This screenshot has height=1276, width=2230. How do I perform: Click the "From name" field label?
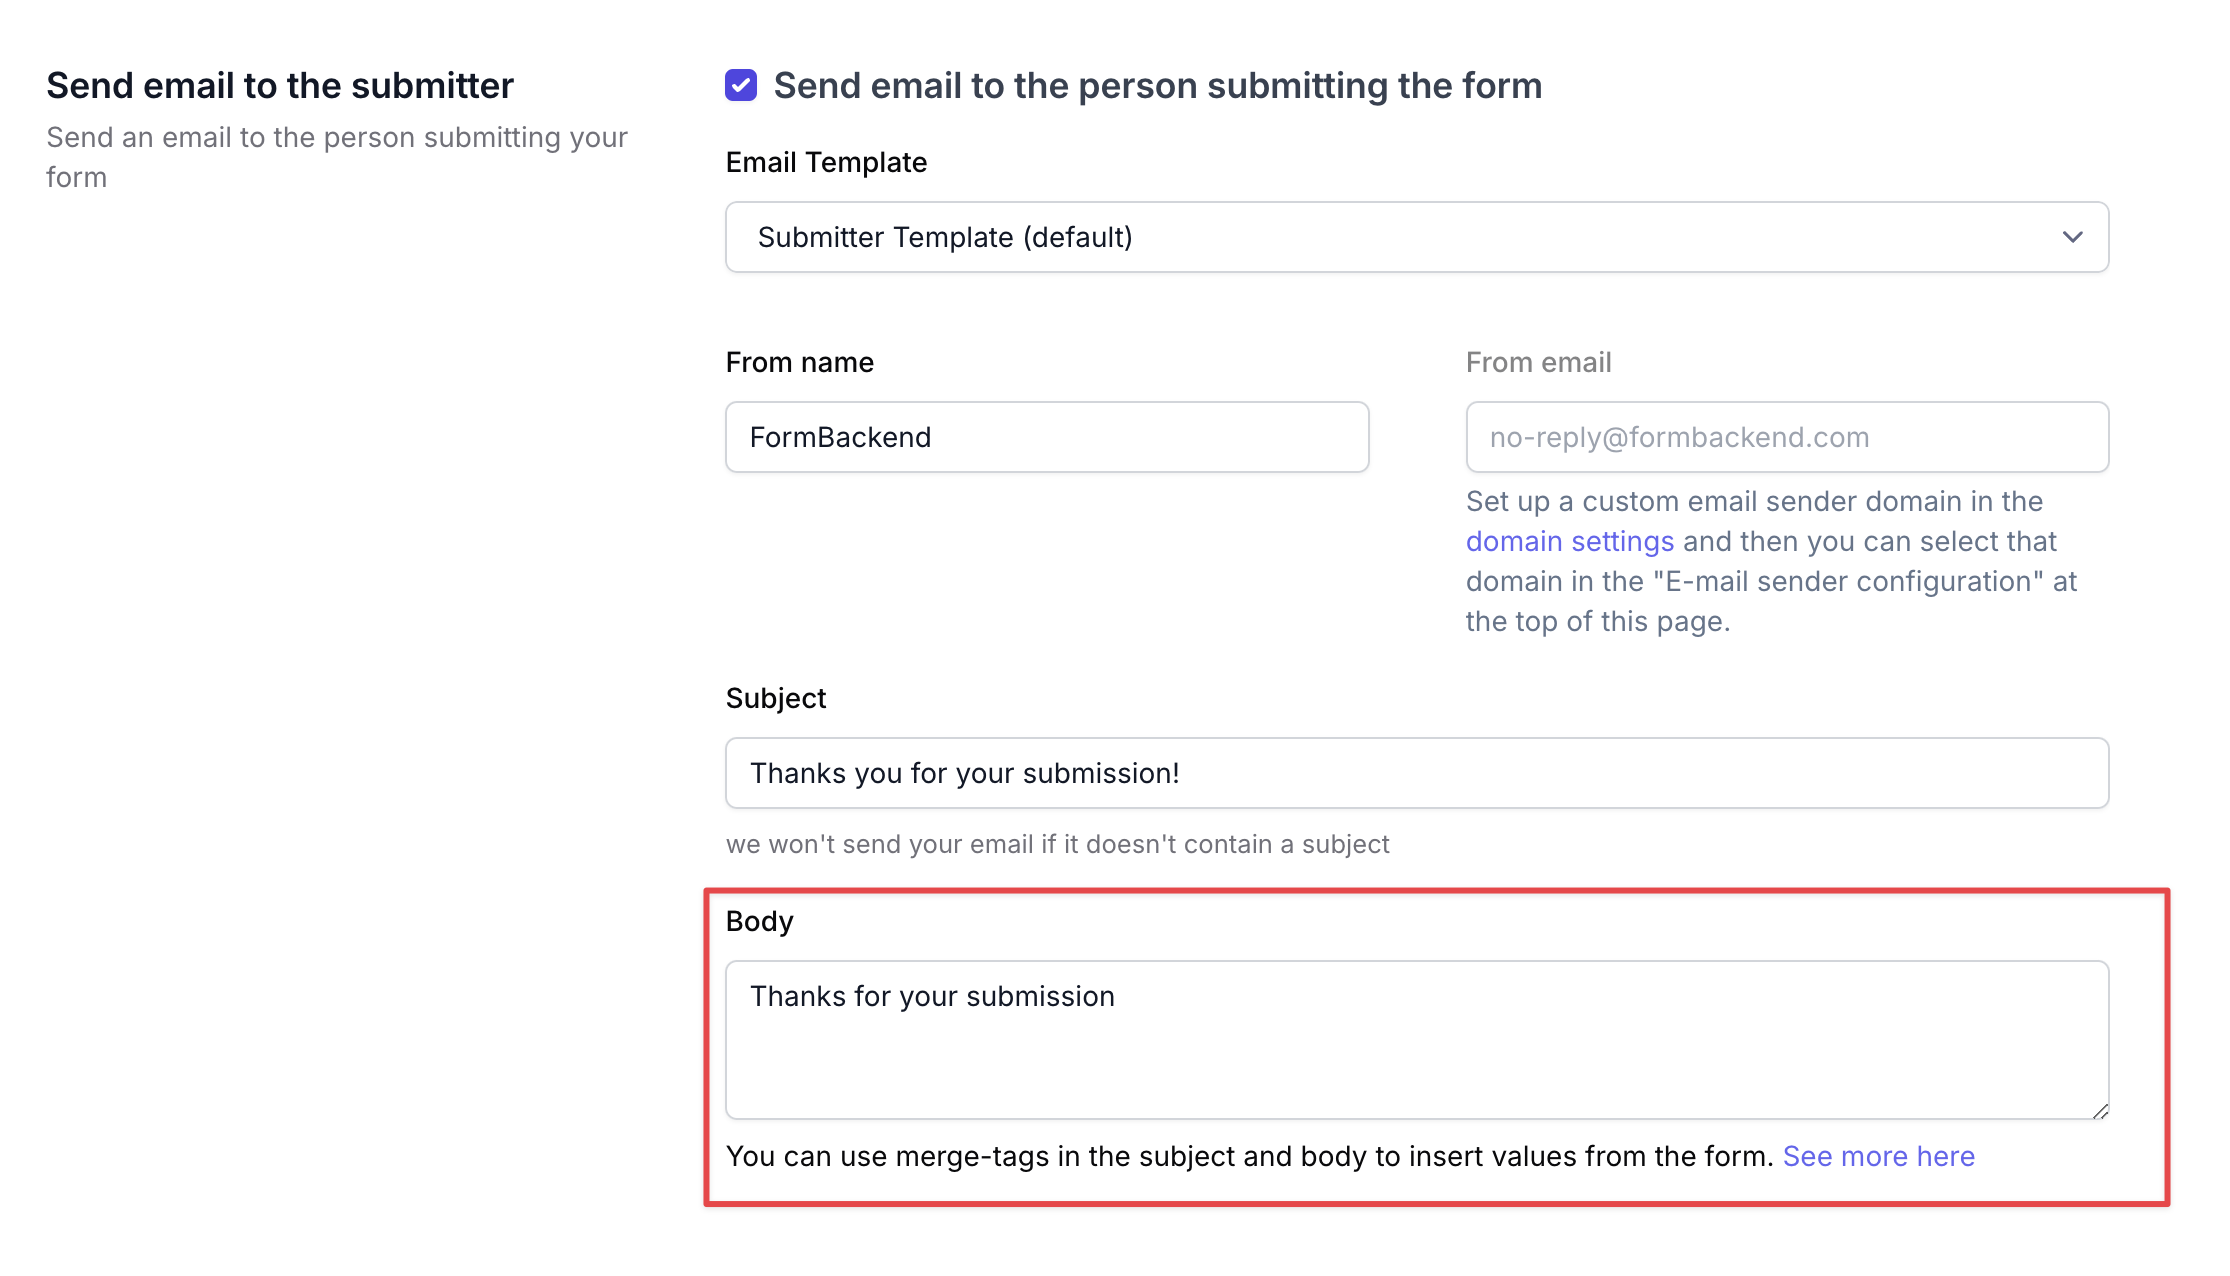[x=799, y=362]
